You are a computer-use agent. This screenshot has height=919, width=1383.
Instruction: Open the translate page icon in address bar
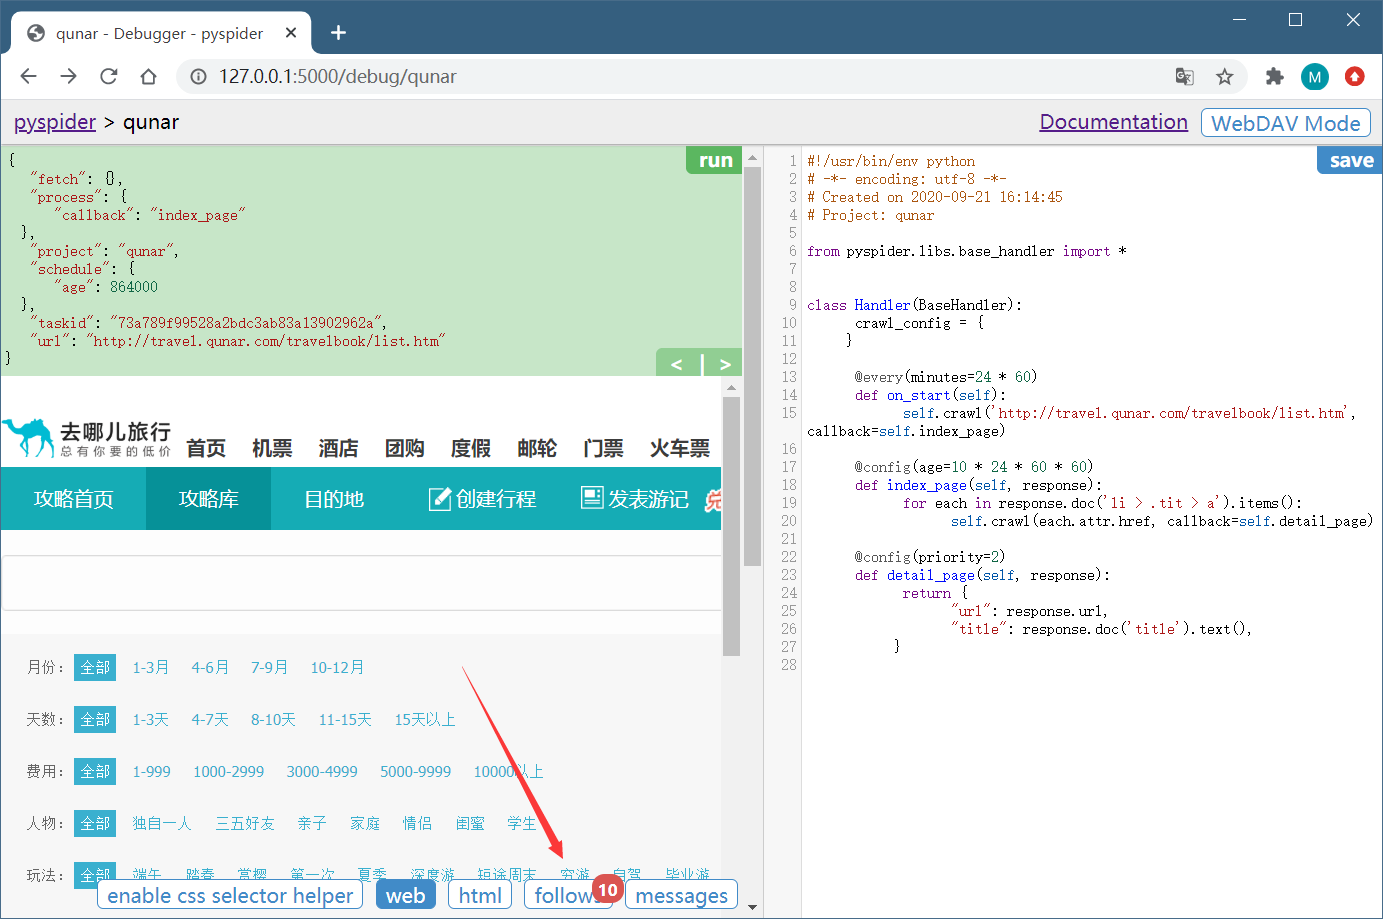[1184, 77]
